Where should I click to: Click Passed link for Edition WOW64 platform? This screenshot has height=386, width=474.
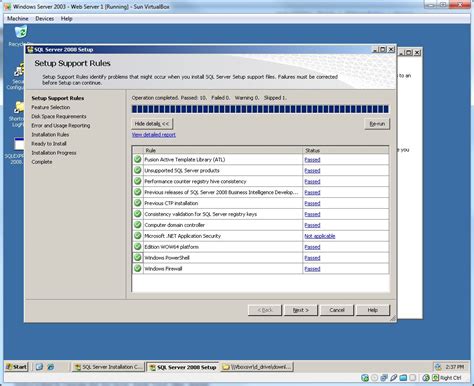coord(312,247)
